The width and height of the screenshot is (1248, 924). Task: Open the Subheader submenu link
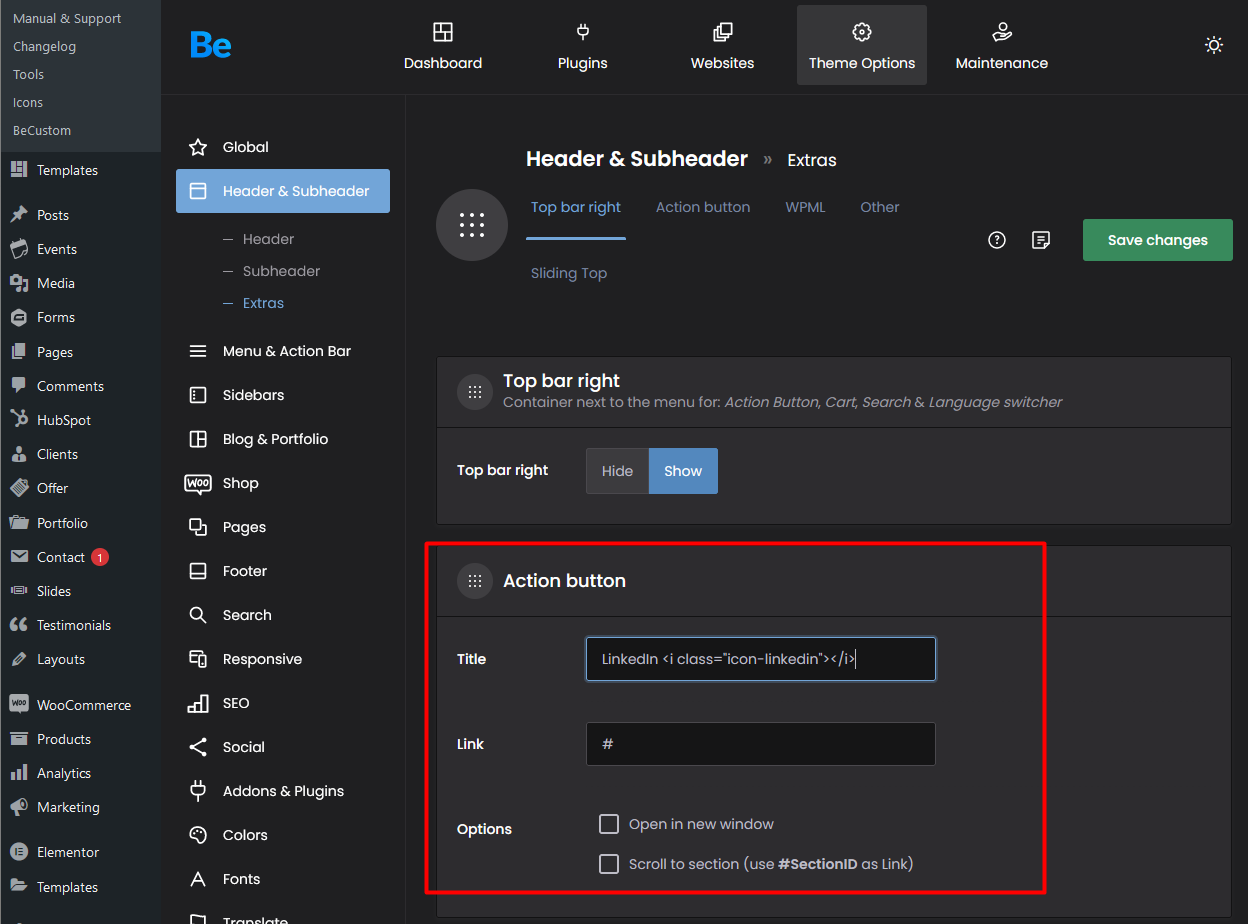tap(281, 271)
